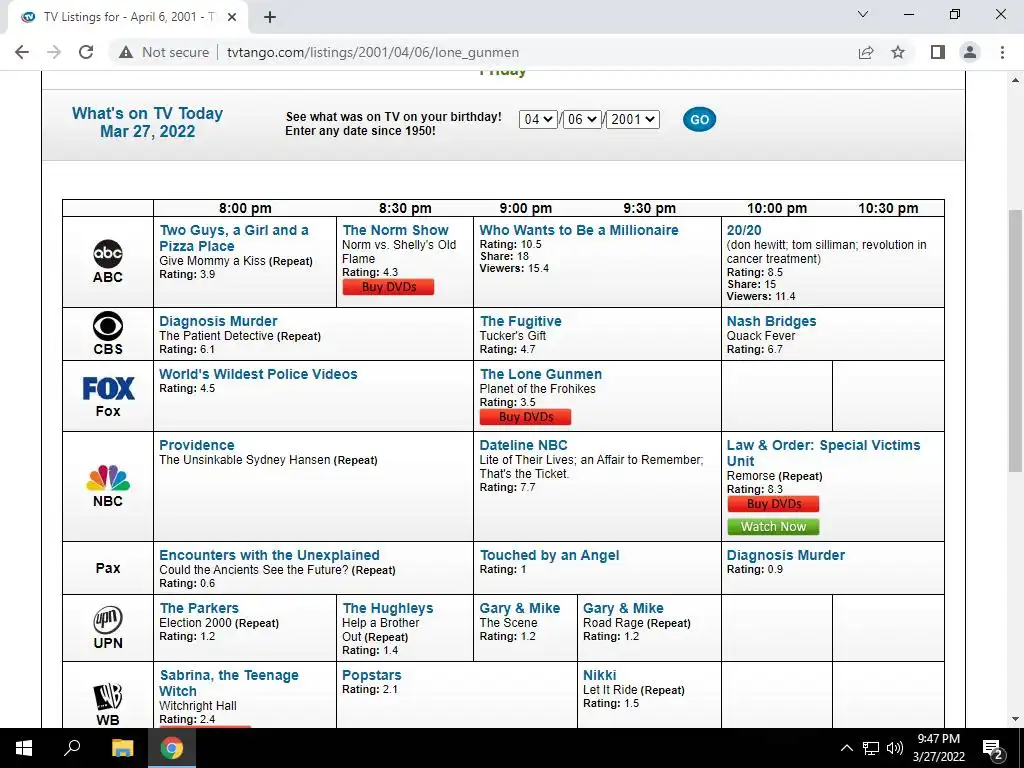Click the page vertical scrollbar thumb
1024x768 pixels.
(1015, 340)
